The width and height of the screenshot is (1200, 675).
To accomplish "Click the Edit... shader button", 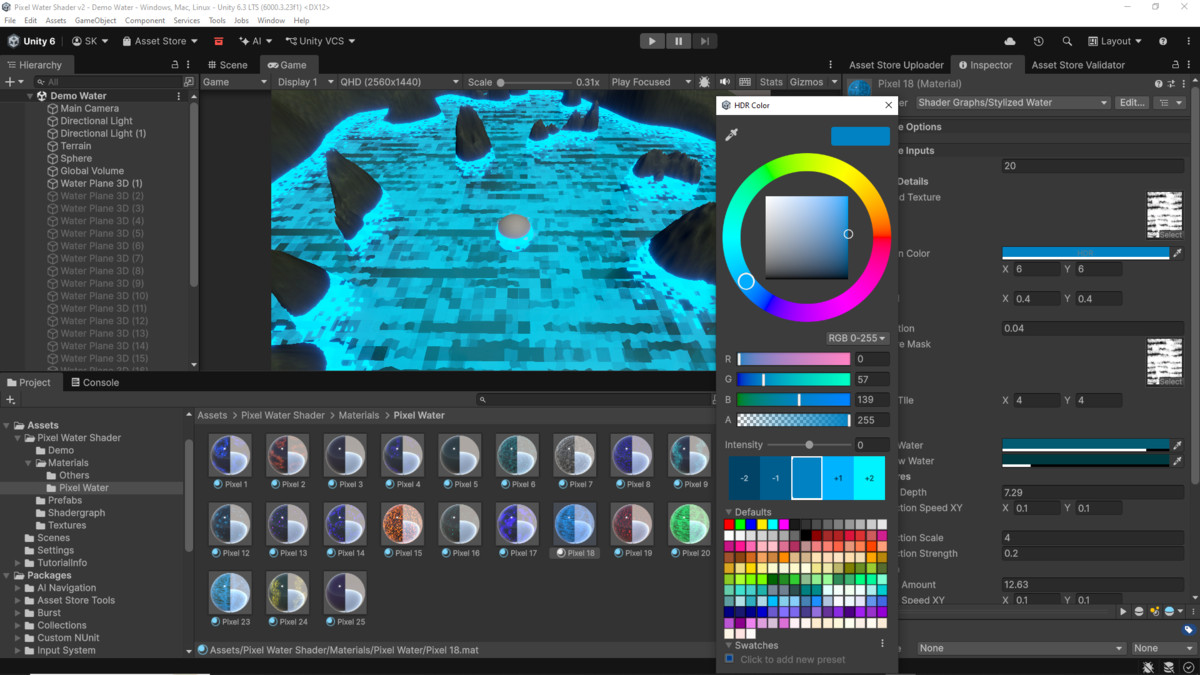I will tap(1132, 102).
